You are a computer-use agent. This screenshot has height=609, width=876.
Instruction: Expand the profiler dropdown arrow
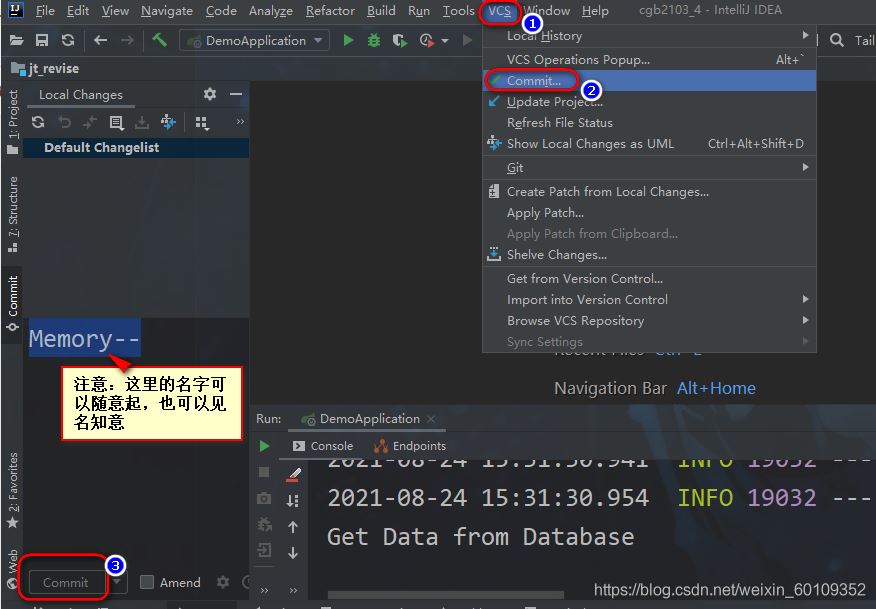tap(445, 41)
